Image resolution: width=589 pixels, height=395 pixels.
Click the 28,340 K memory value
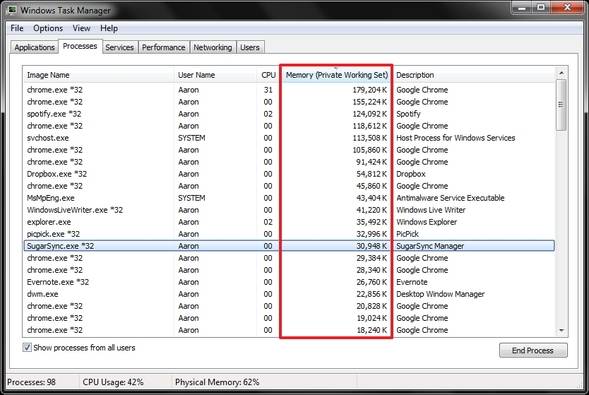pos(372,270)
